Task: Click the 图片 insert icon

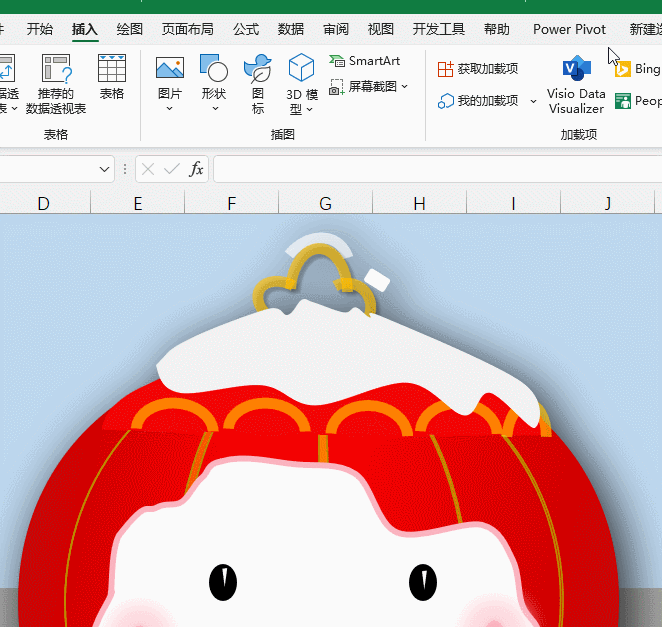Action: pos(170,68)
